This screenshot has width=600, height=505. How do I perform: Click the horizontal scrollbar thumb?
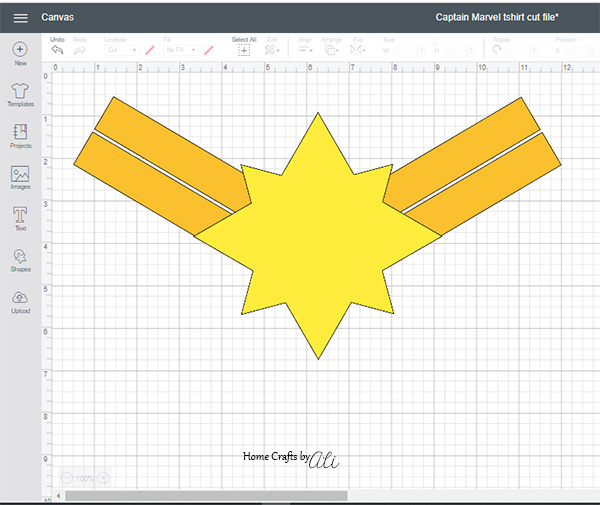click(206, 496)
